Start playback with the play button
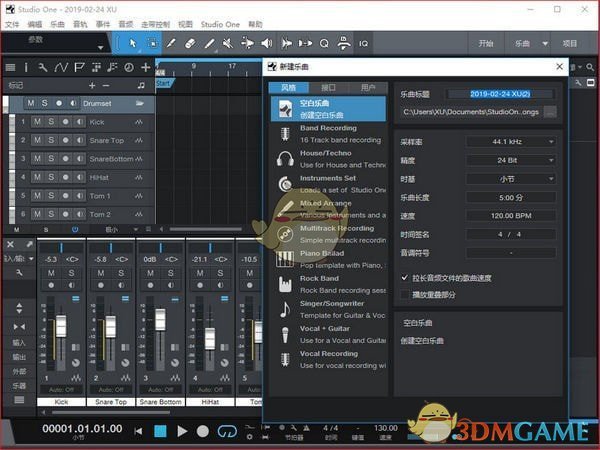 point(182,431)
